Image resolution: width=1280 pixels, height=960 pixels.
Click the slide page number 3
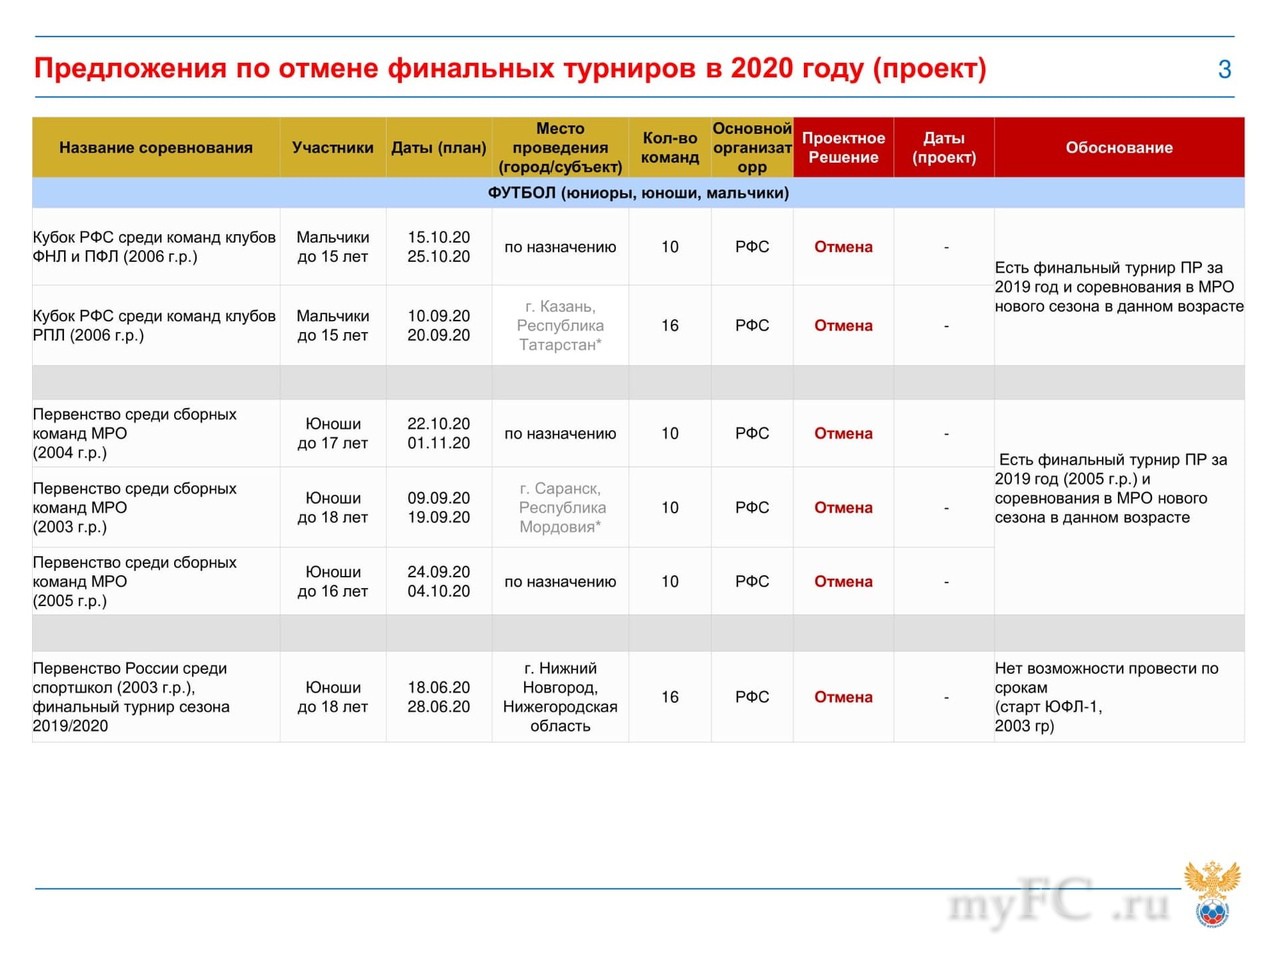[x=1224, y=69]
